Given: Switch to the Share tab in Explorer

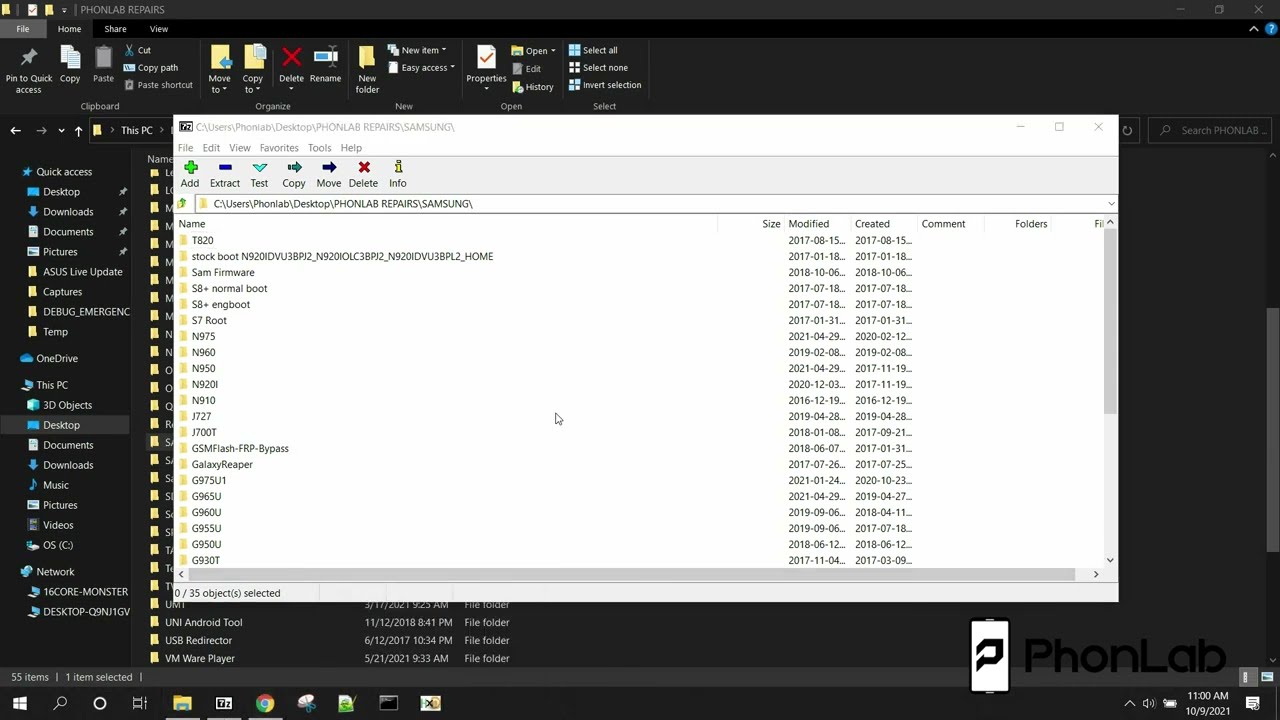Looking at the screenshot, I should [115, 29].
